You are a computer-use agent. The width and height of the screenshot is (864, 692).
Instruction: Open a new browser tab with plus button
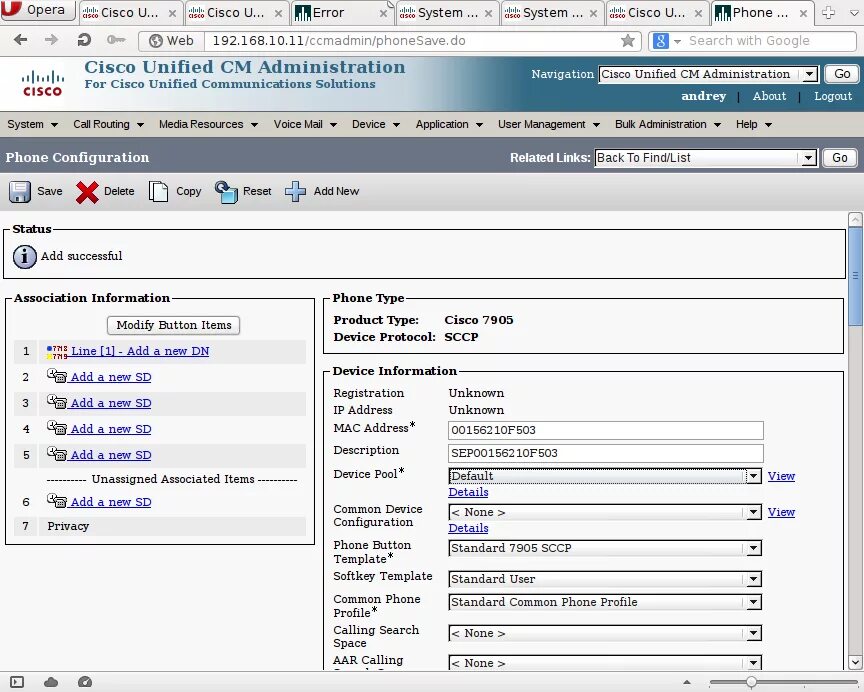(x=828, y=13)
